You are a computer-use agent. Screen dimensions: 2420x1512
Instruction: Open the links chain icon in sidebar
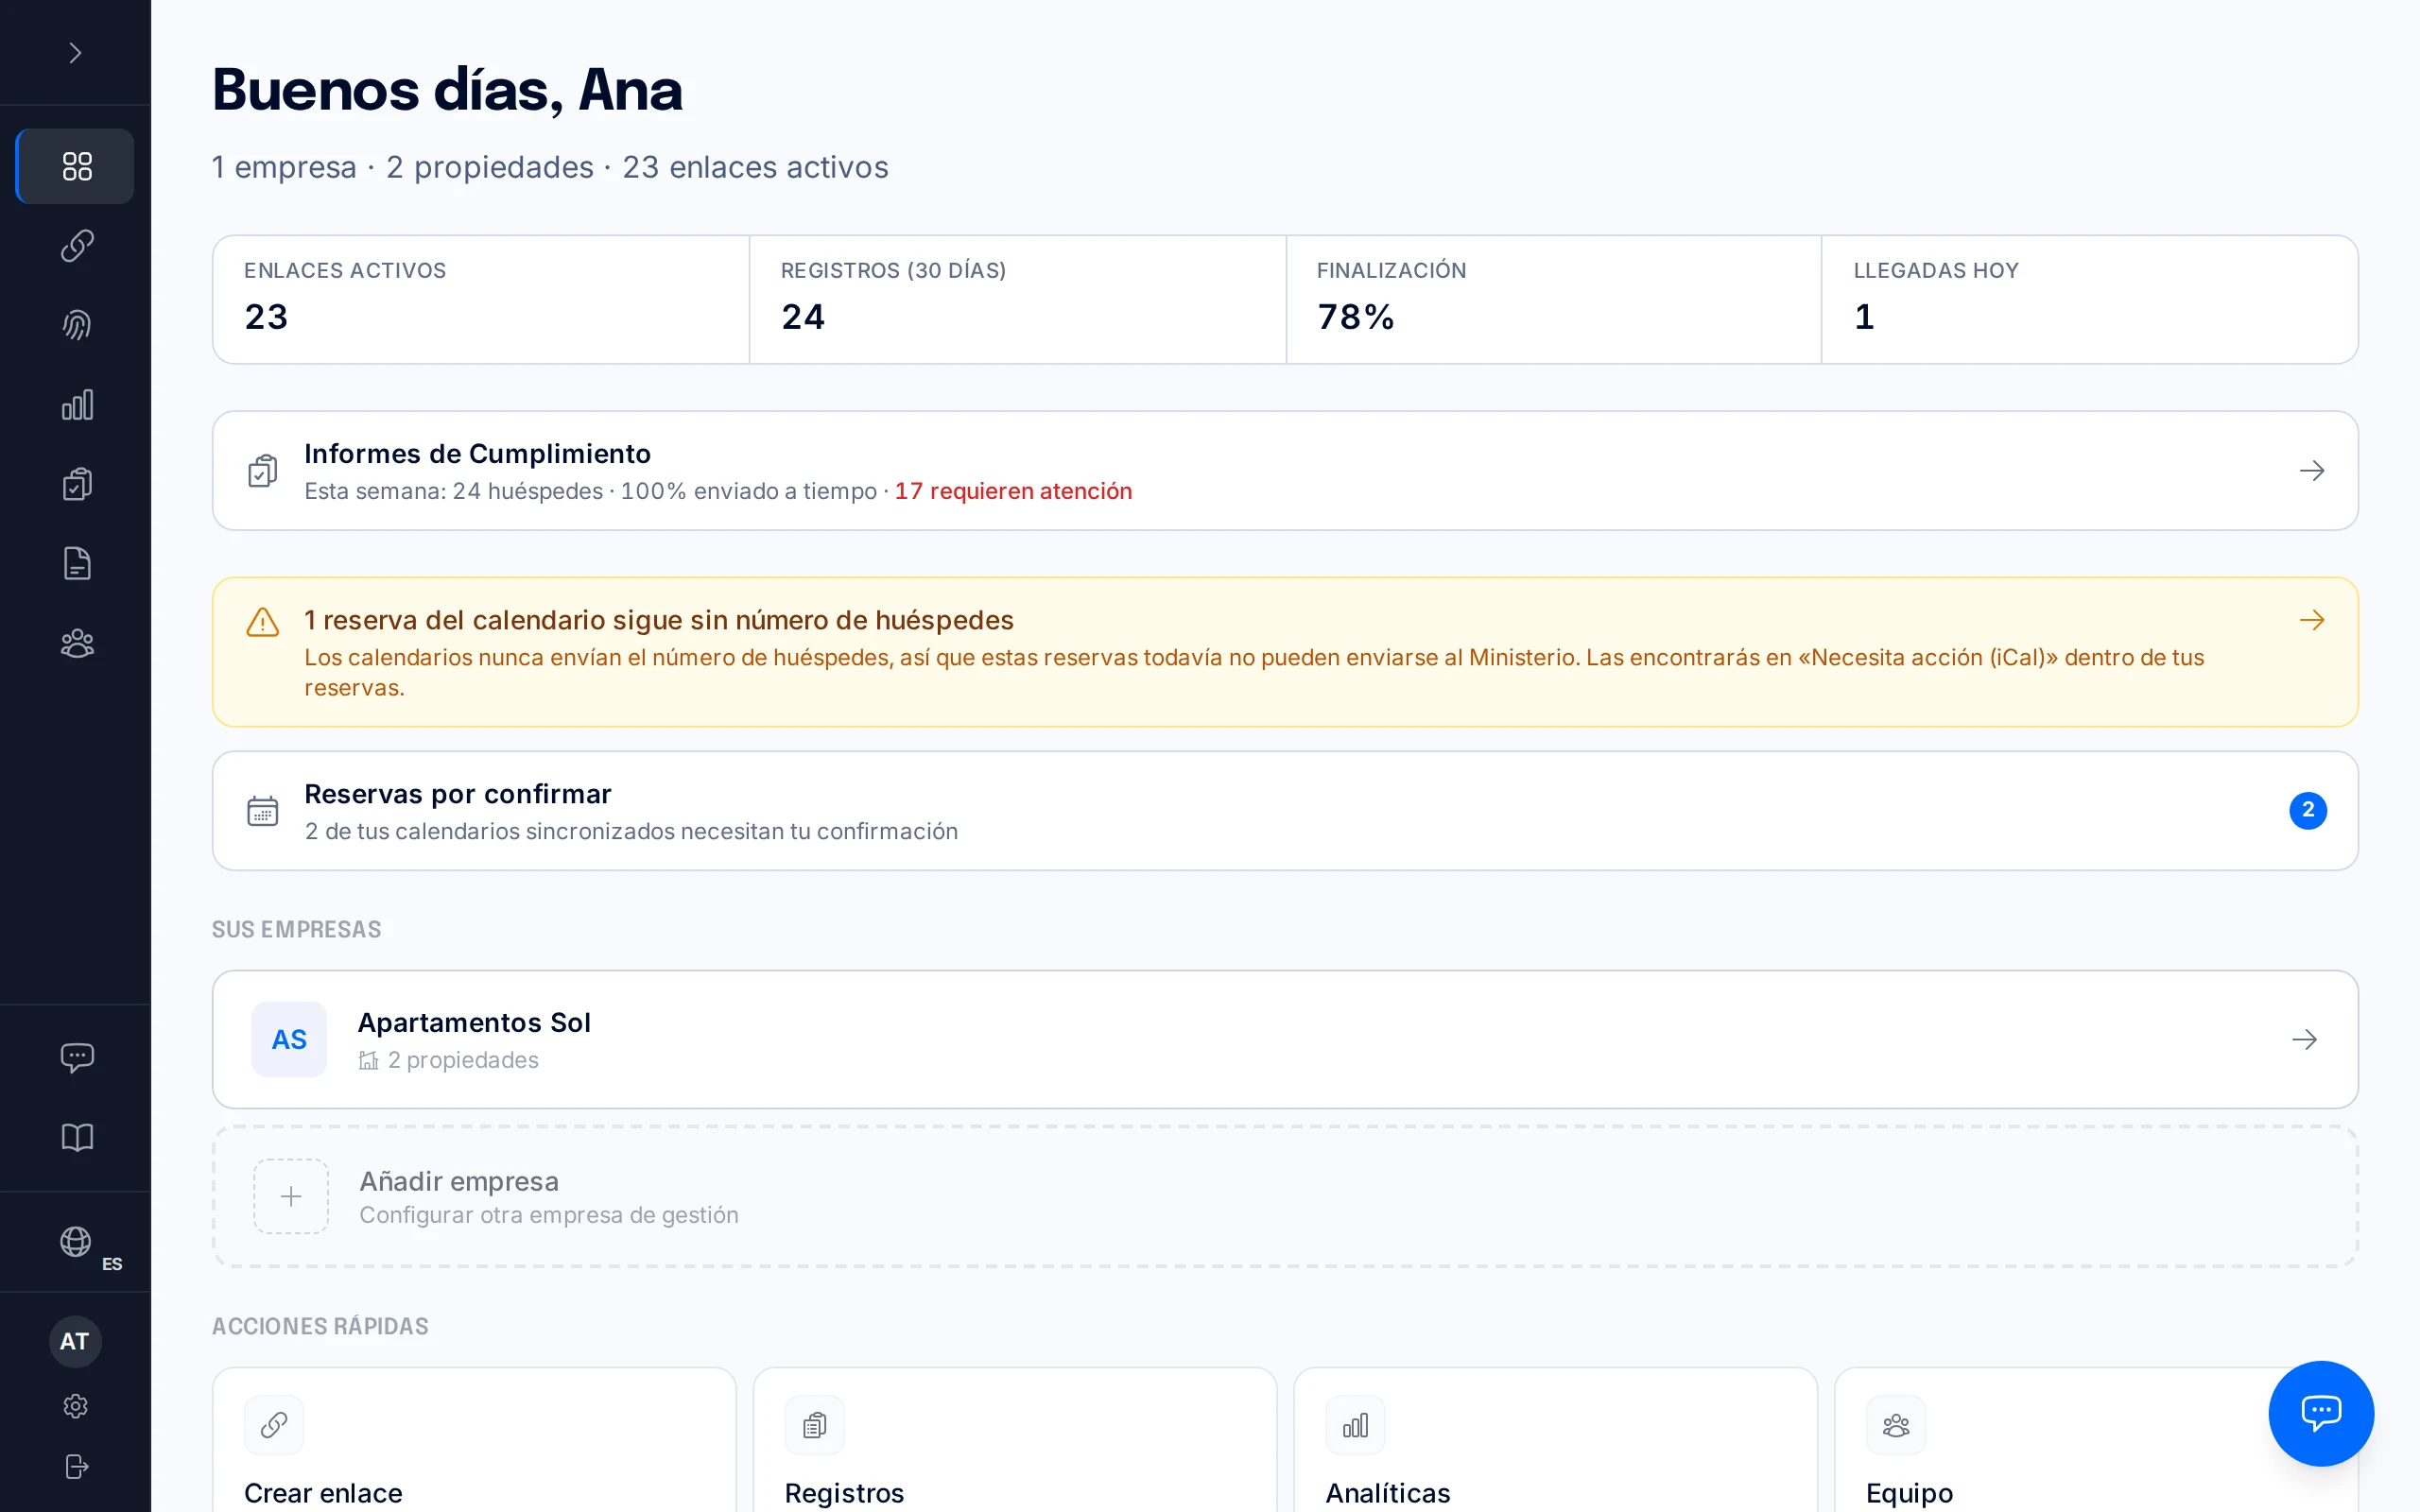point(76,246)
